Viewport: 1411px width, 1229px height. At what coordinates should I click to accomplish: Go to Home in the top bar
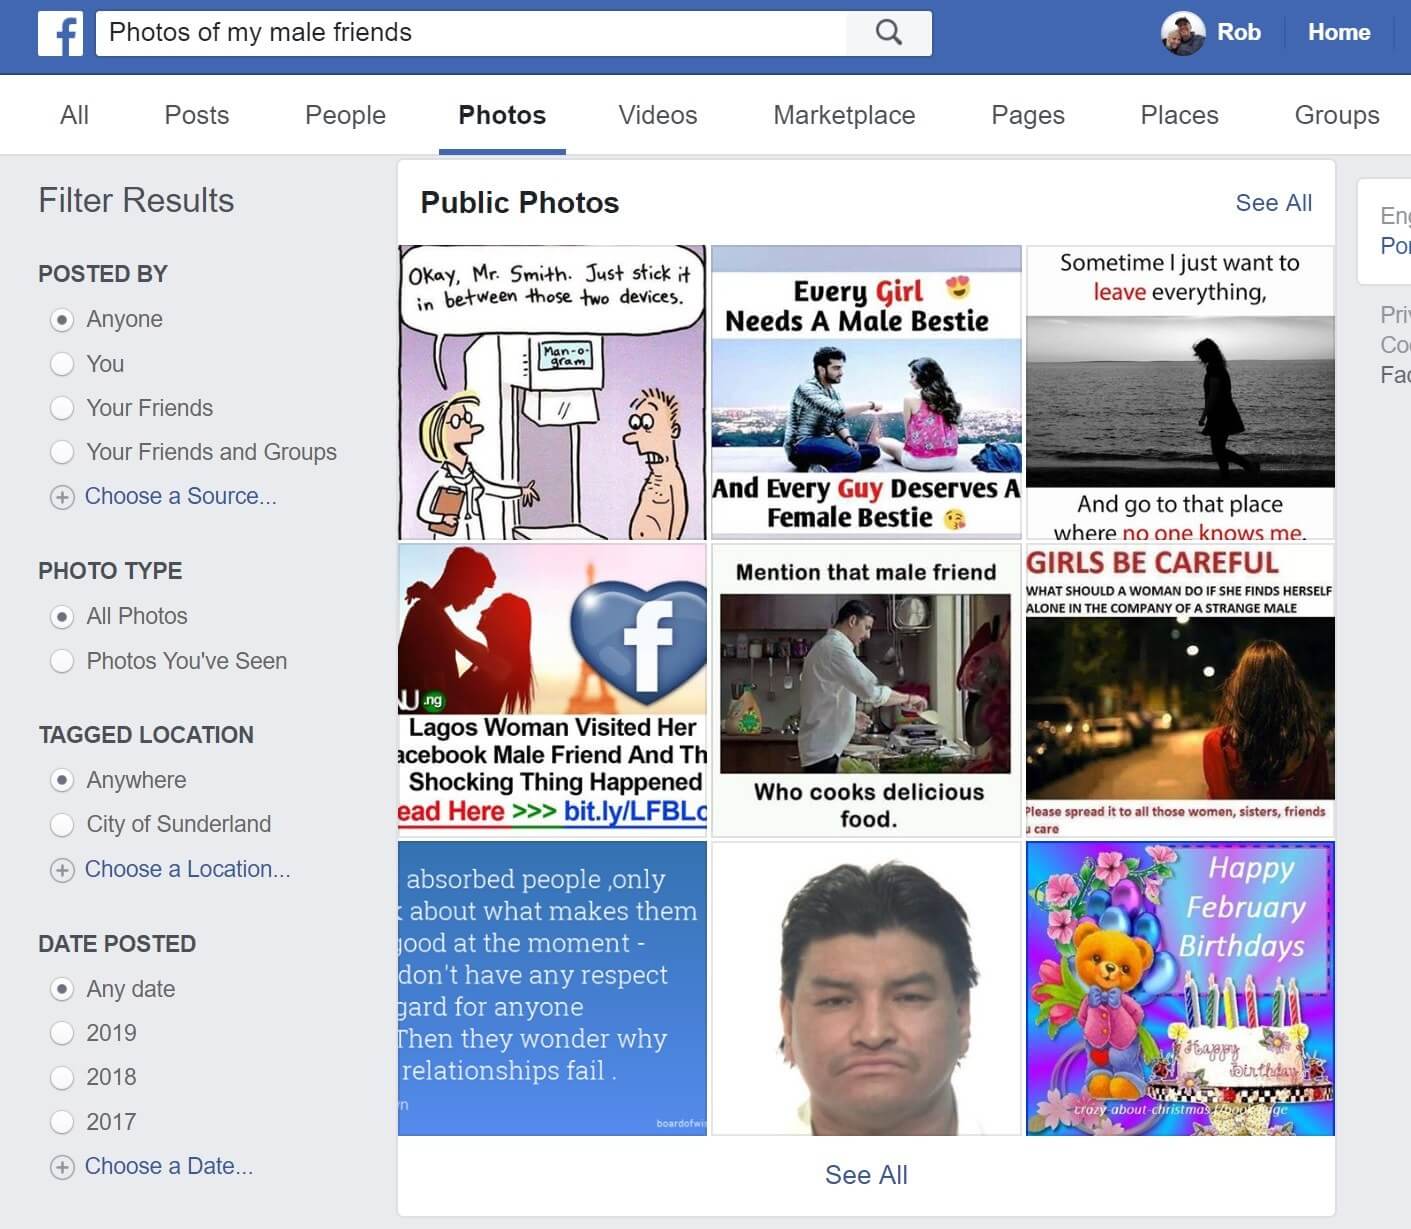[1339, 32]
